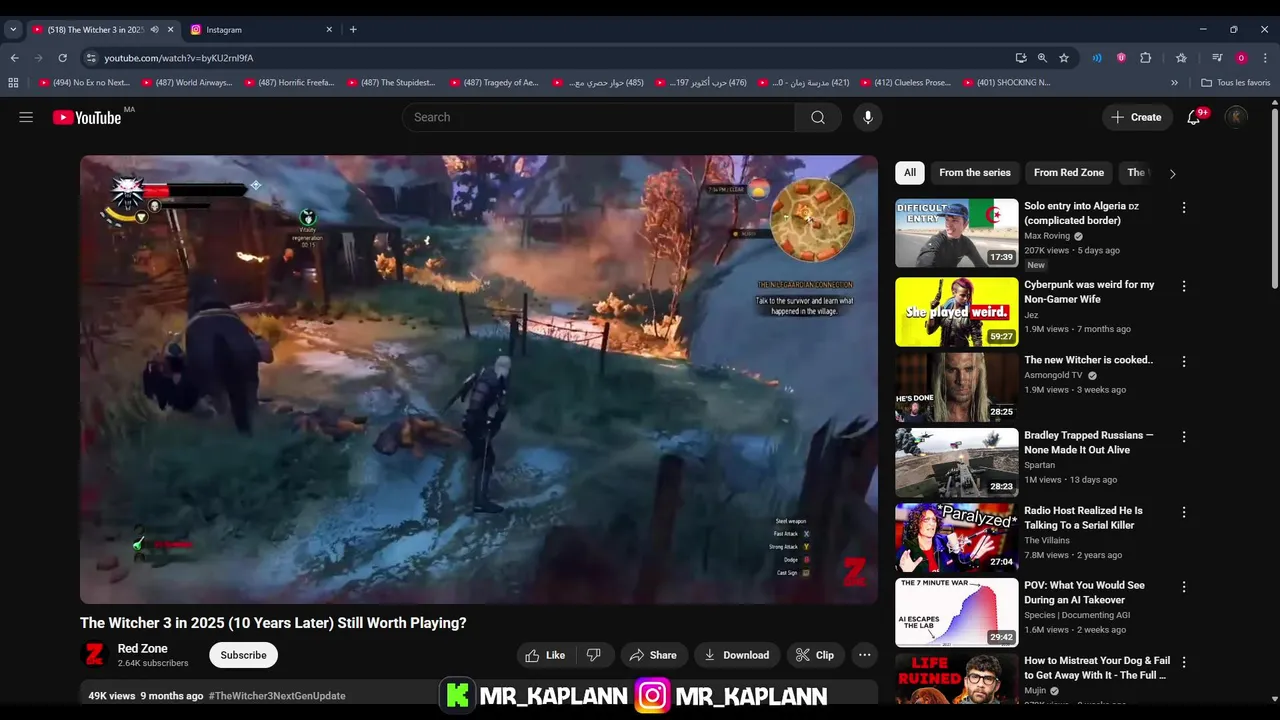Screen dimensions: 1280x720
Task: Select the From the series chip
Action: tap(975, 173)
